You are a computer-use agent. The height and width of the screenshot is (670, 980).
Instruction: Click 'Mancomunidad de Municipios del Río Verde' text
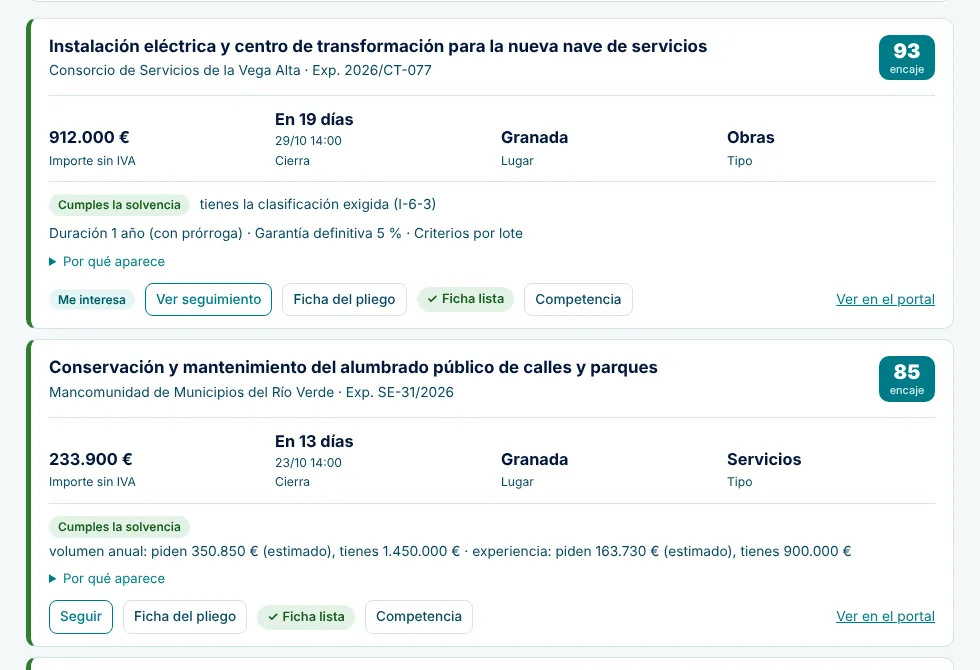(191, 392)
